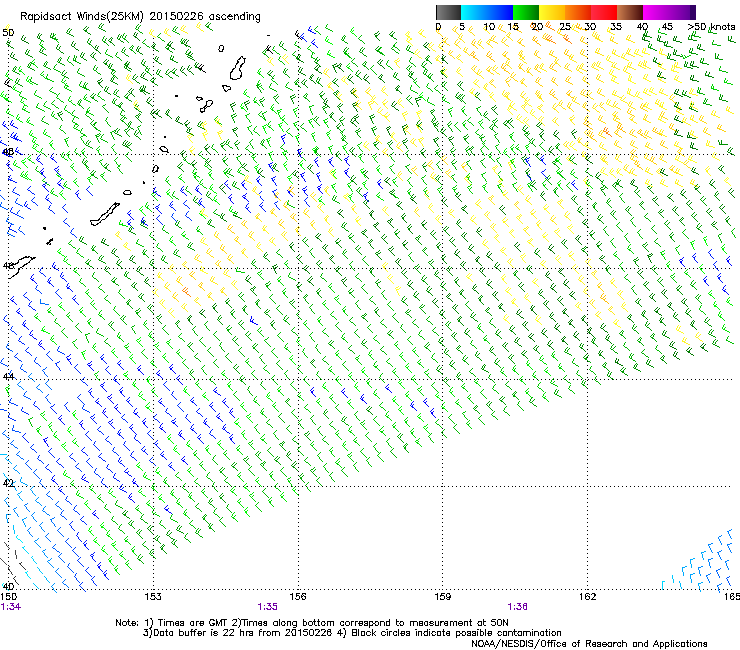Click the >50 knots legend label

(711, 27)
